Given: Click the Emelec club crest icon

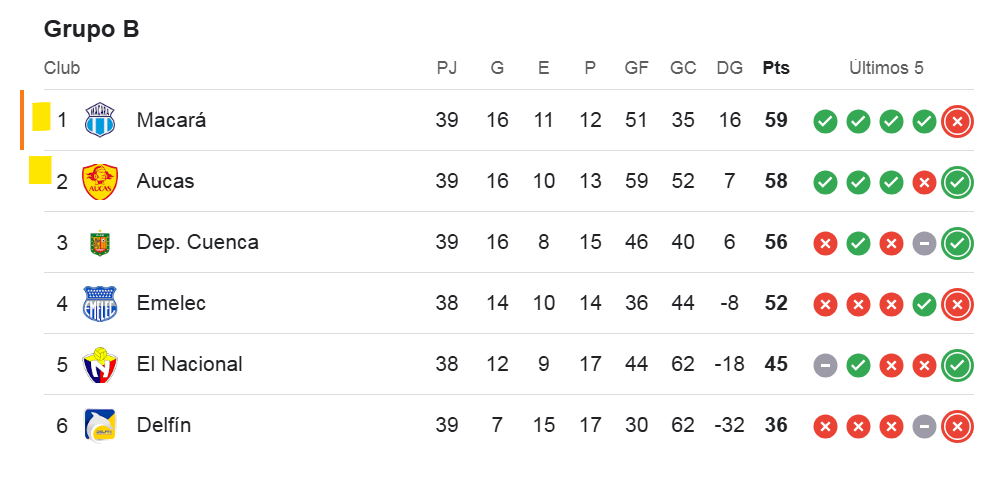Looking at the screenshot, I should pyautogui.click(x=100, y=304).
